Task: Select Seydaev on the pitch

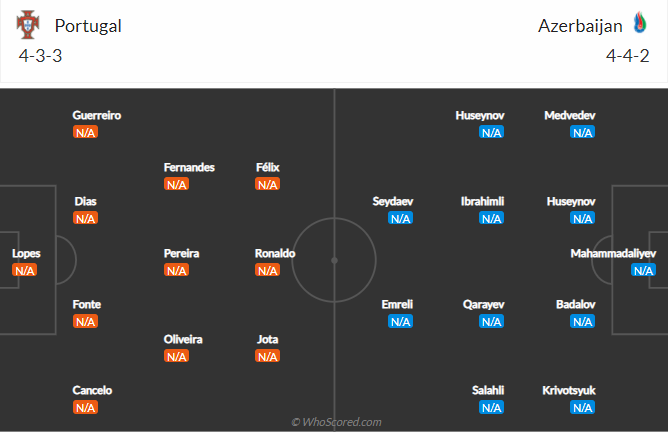Action: click(392, 201)
